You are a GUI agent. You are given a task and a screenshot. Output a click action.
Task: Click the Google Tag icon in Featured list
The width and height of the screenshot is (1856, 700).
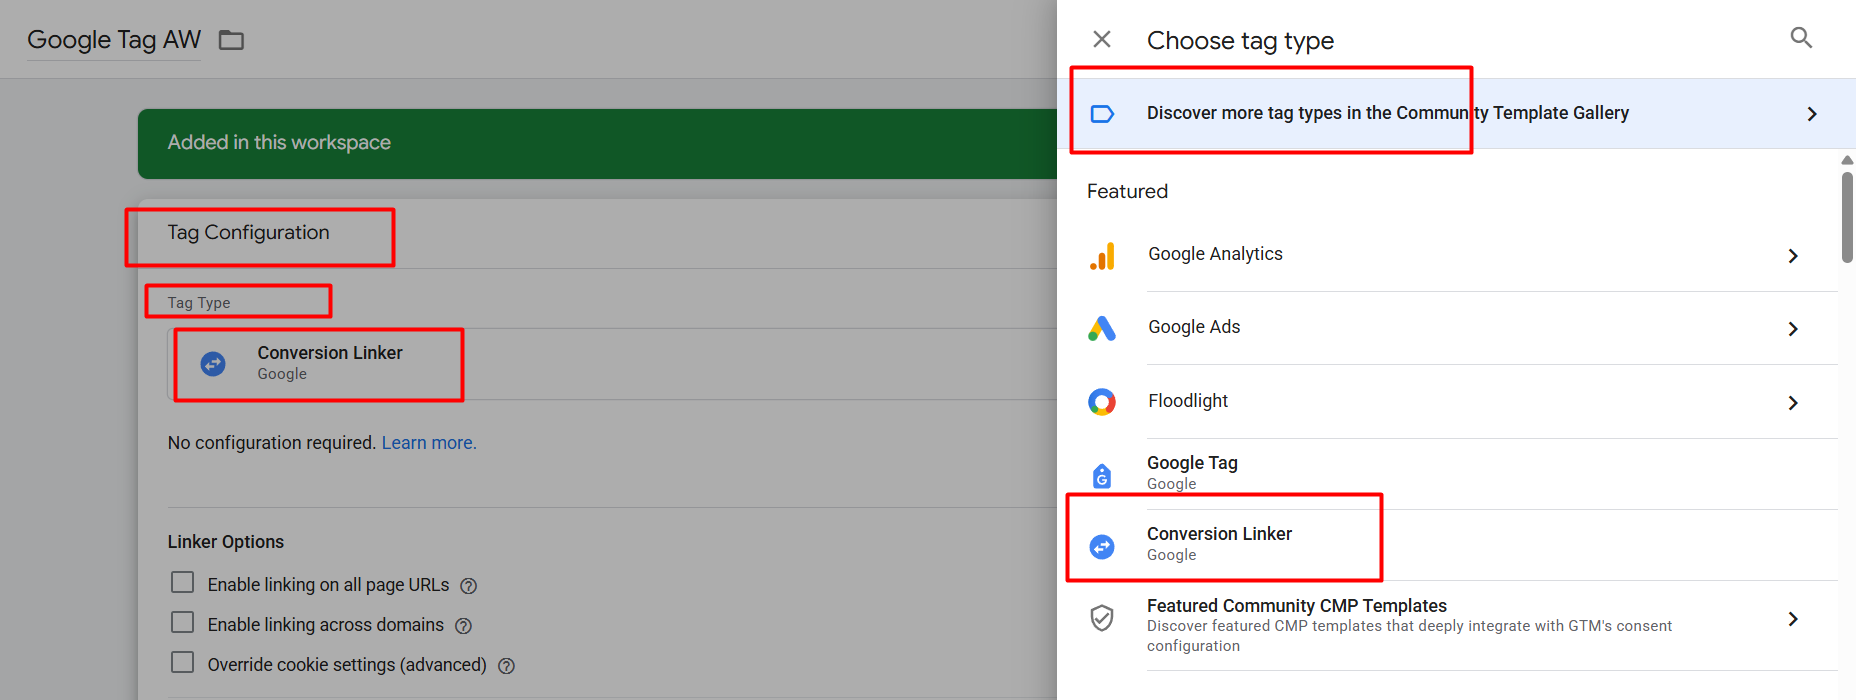(x=1102, y=476)
